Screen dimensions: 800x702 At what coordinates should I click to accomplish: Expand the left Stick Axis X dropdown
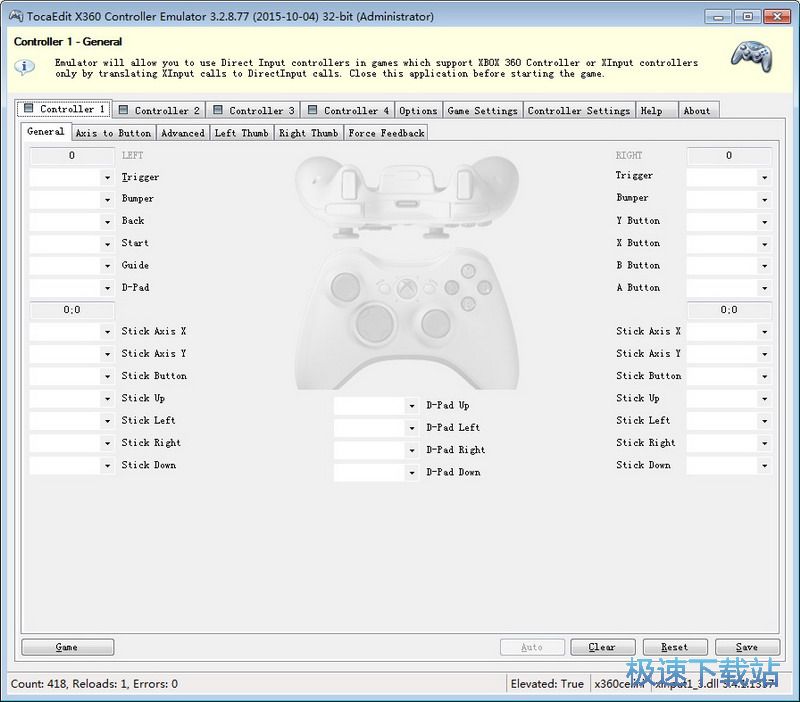[x=107, y=332]
